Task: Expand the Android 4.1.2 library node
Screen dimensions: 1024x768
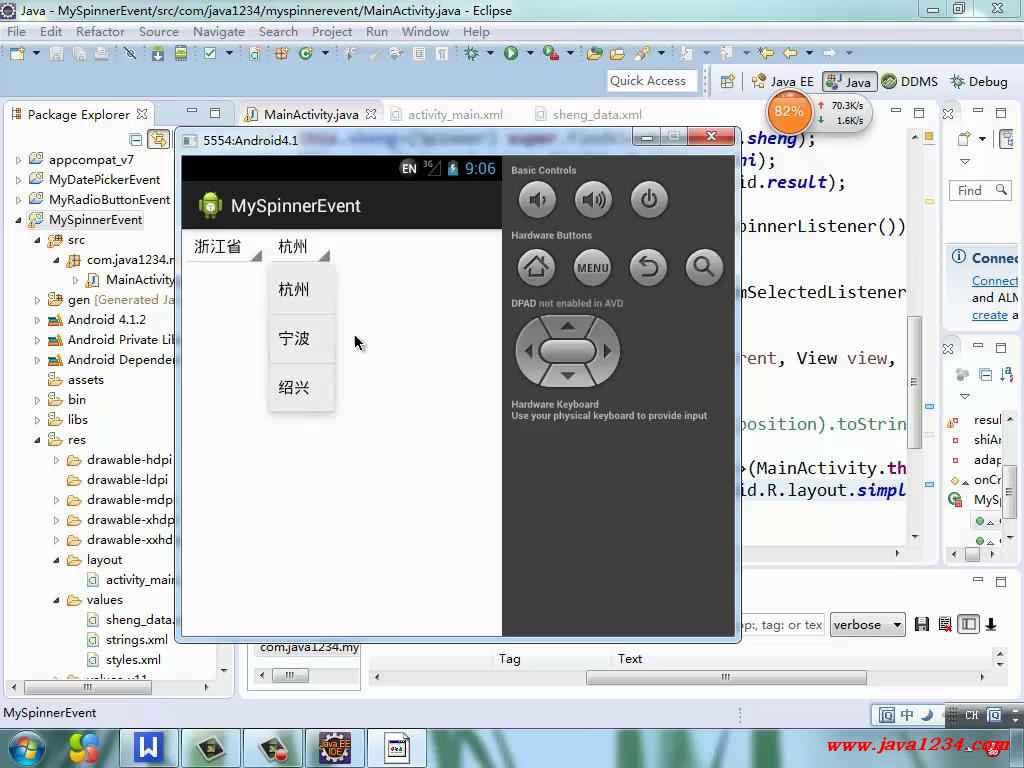Action: pyautogui.click(x=37, y=320)
